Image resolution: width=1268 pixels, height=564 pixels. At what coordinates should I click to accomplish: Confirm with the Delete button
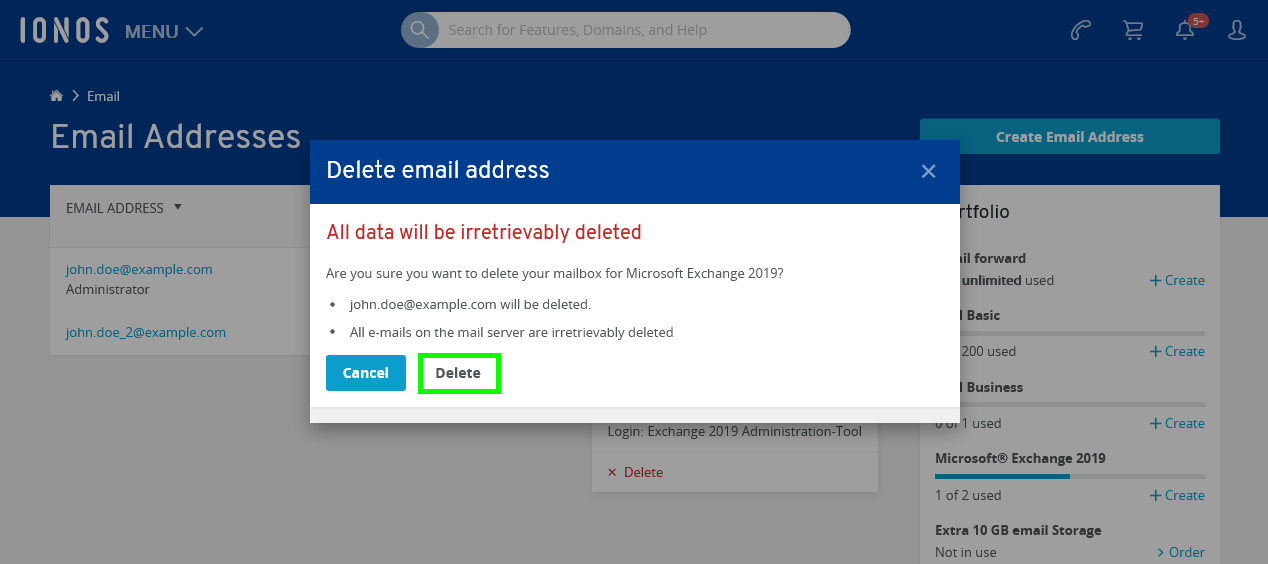coord(458,373)
